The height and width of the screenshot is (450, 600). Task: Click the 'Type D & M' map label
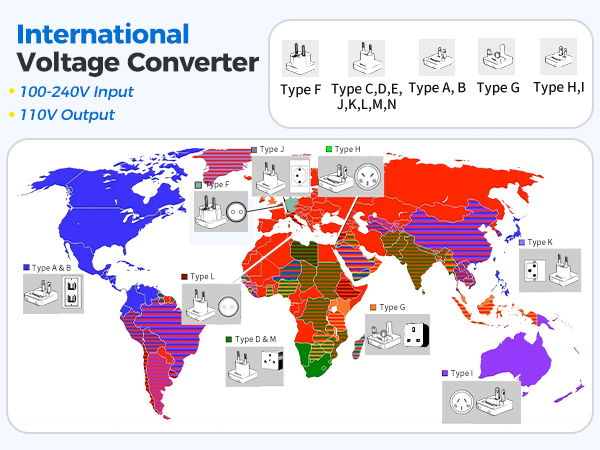[256, 339]
